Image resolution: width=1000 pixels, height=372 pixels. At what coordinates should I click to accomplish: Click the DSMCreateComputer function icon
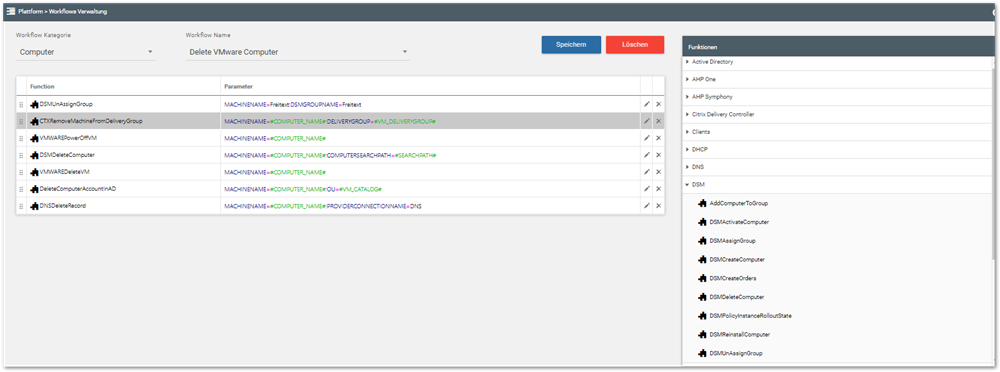click(x=703, y=260)
